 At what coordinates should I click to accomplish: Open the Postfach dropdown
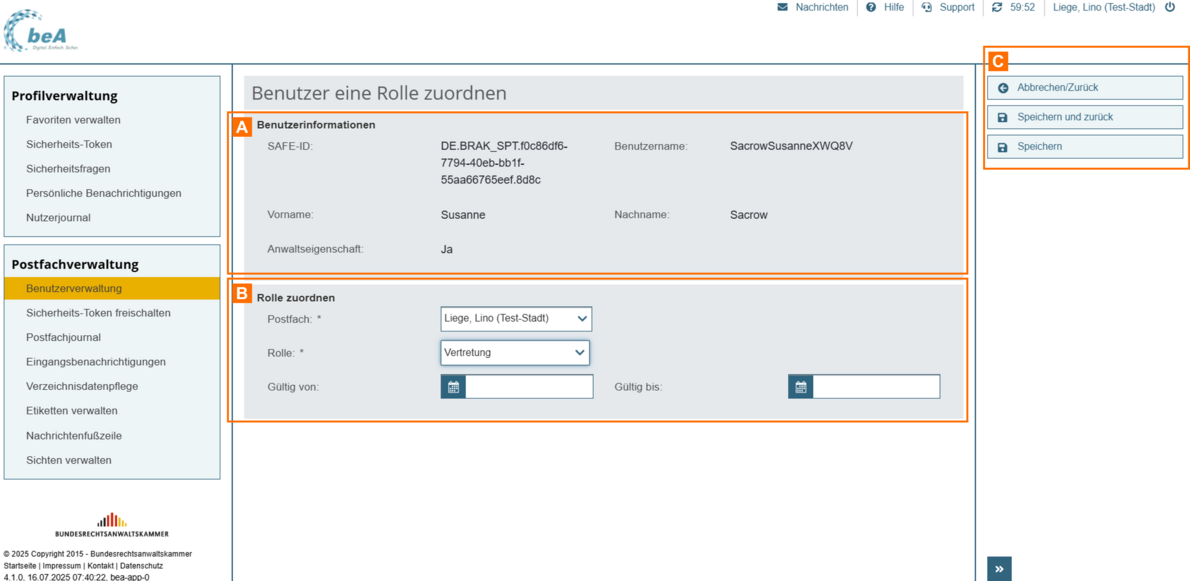(516, 319)
